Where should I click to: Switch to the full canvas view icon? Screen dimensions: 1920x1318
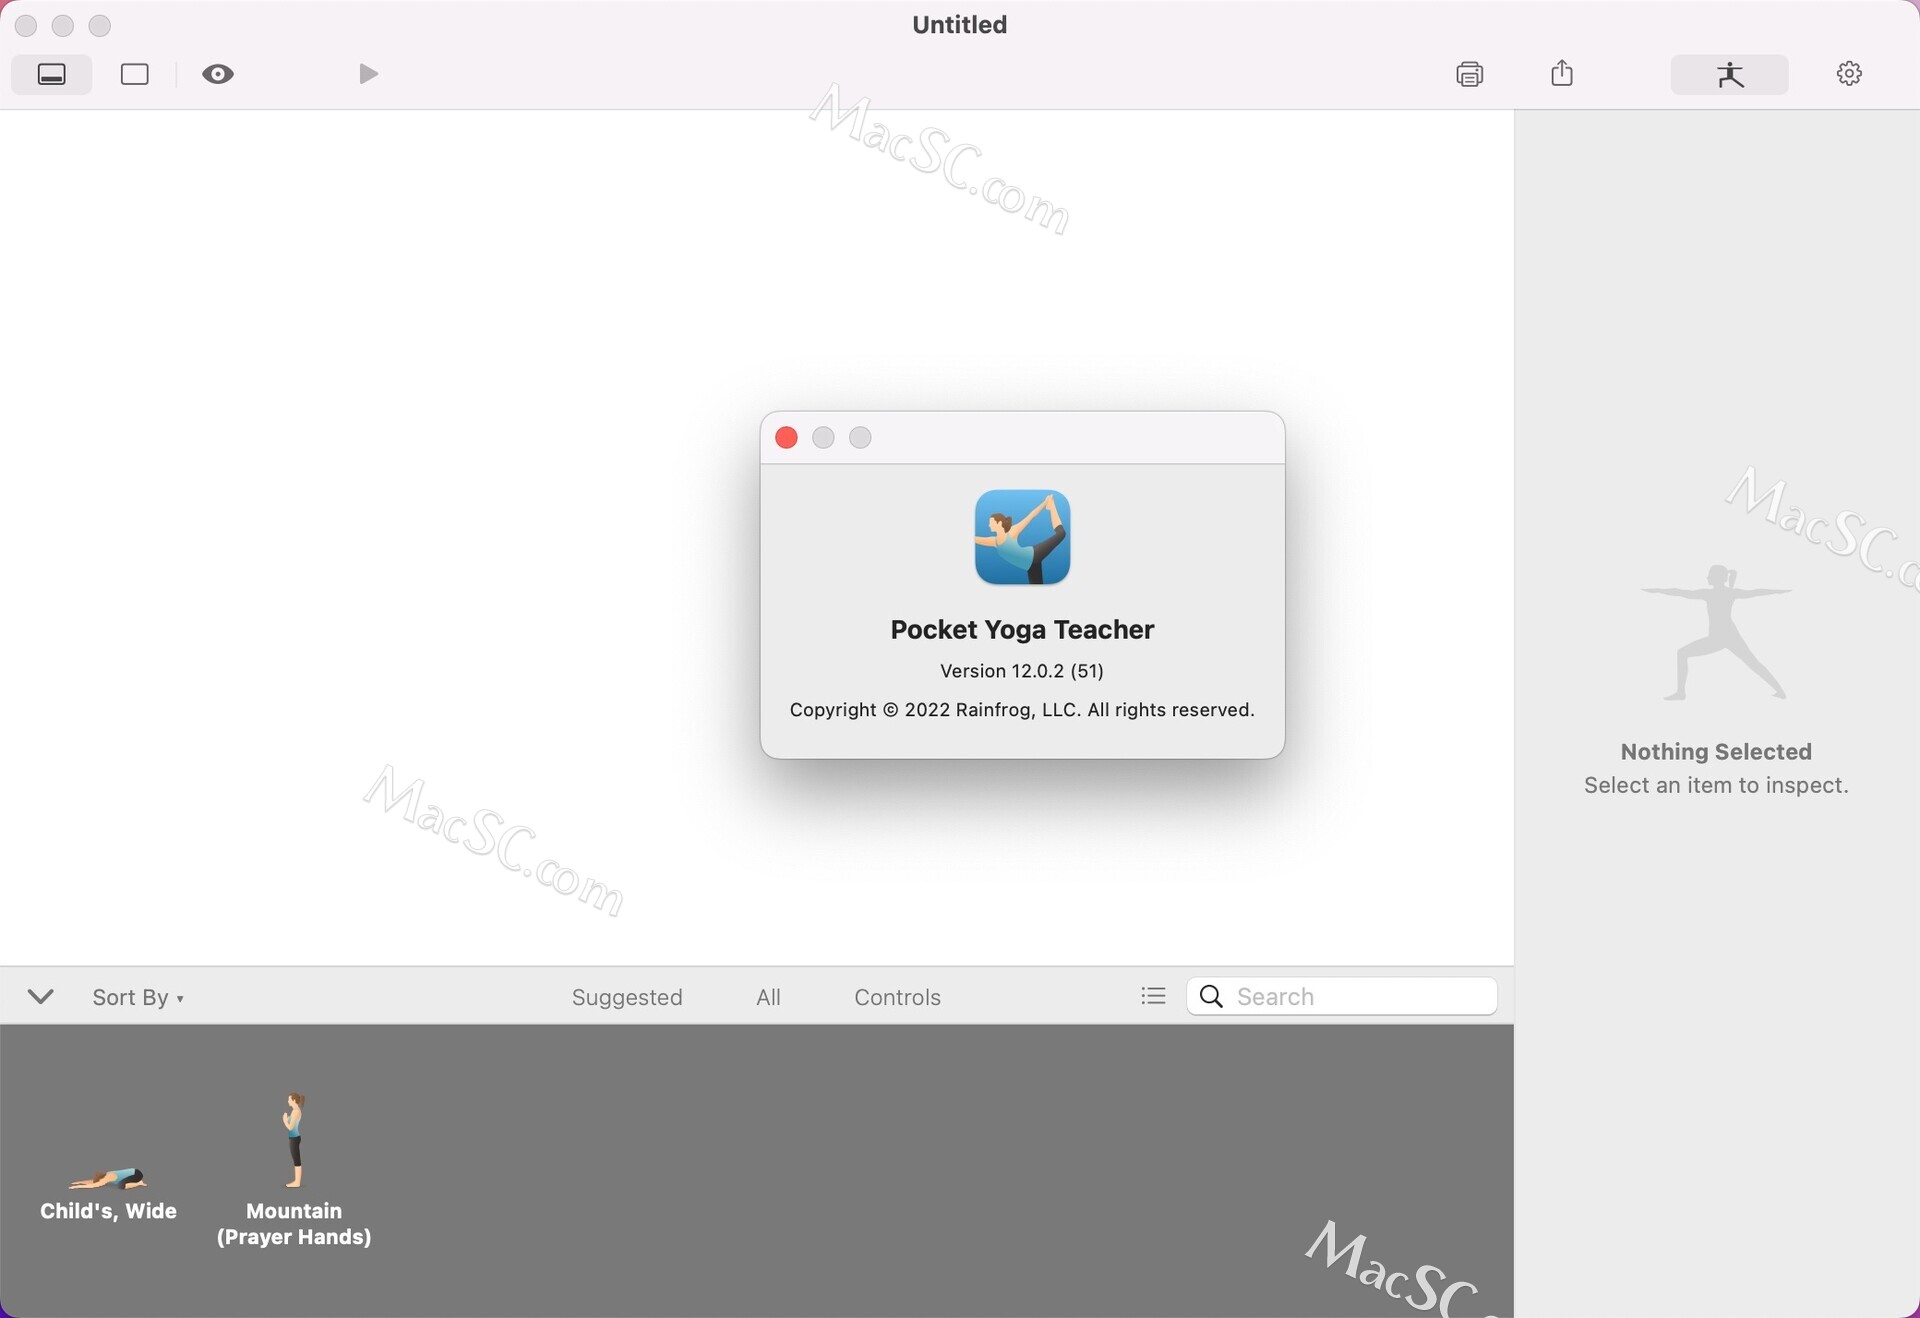(135, 74)
